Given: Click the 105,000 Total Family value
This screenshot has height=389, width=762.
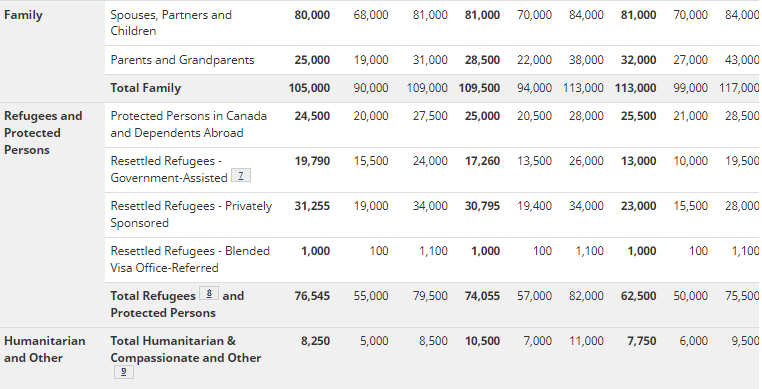Looking at the screenshot, I should 309,88.
